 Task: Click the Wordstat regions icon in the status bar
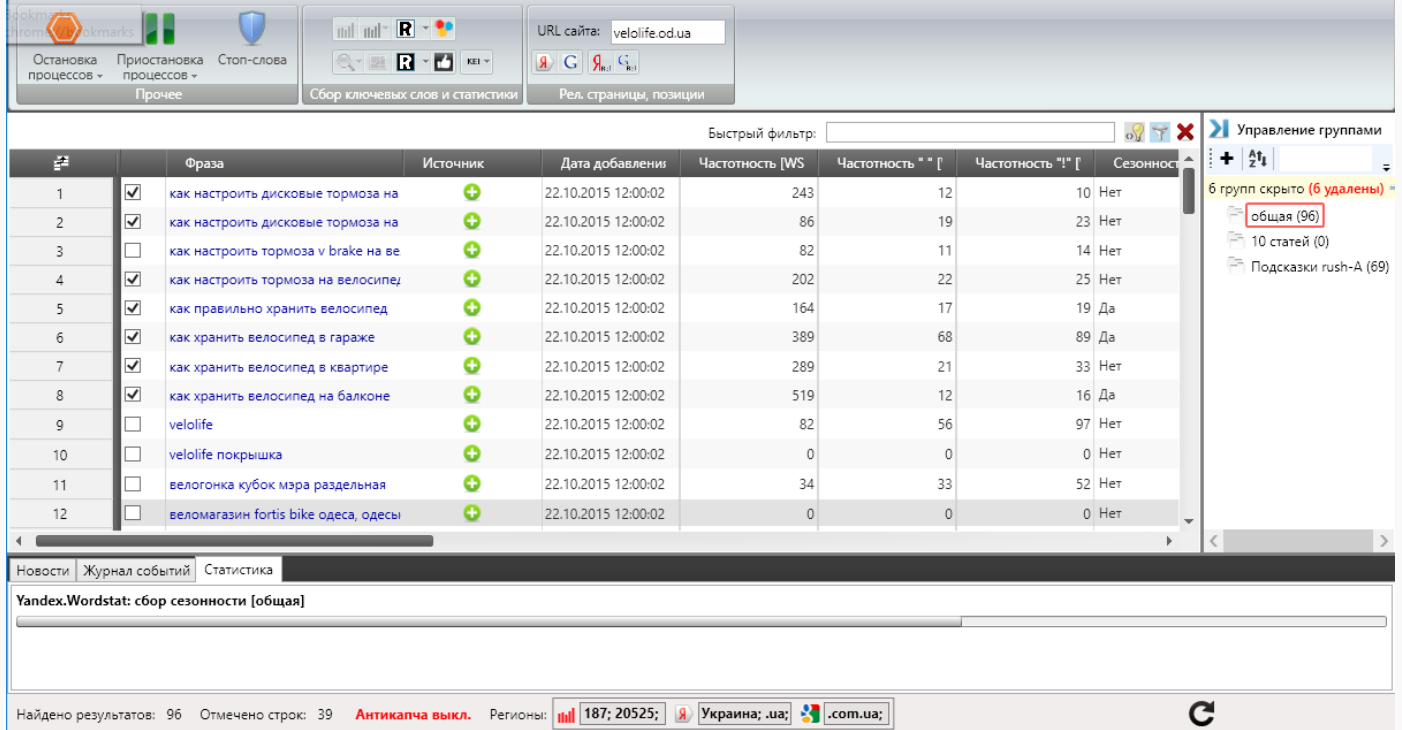point(565,714)
